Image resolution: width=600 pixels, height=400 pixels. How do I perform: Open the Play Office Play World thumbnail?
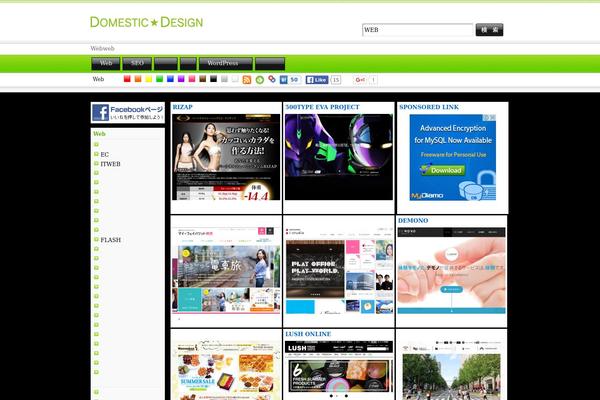pyautogui.click(x=339, y=271)
